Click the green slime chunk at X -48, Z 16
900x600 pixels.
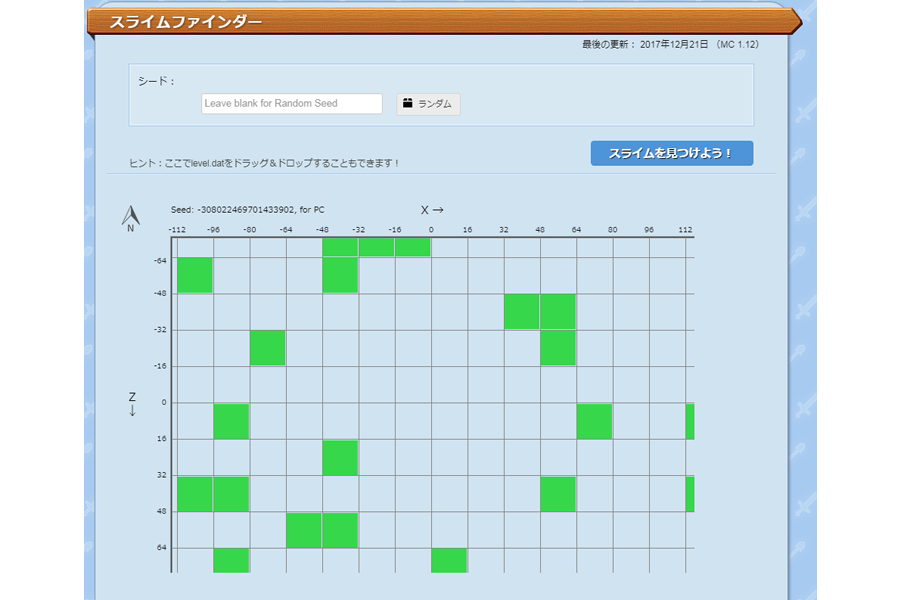pos(340,458)
